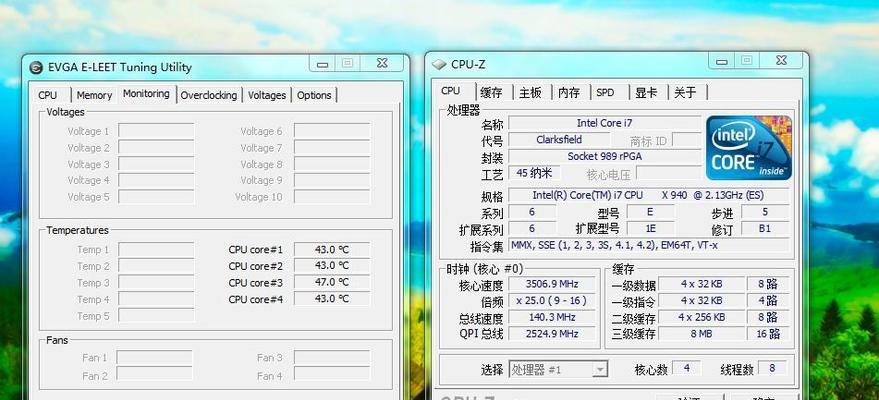Click the 步进 value 5
This screenshot has height=400, width=879.
pyautogui.click(x=765, y=212)
